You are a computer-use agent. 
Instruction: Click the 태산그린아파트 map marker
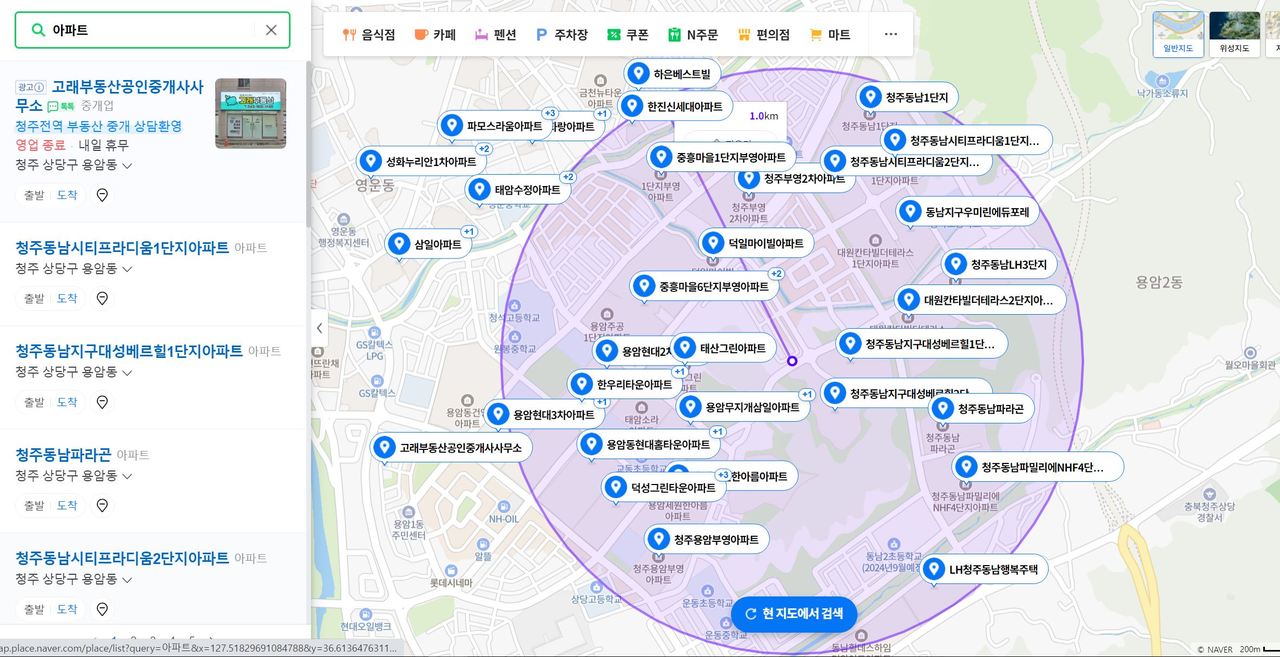723,348
